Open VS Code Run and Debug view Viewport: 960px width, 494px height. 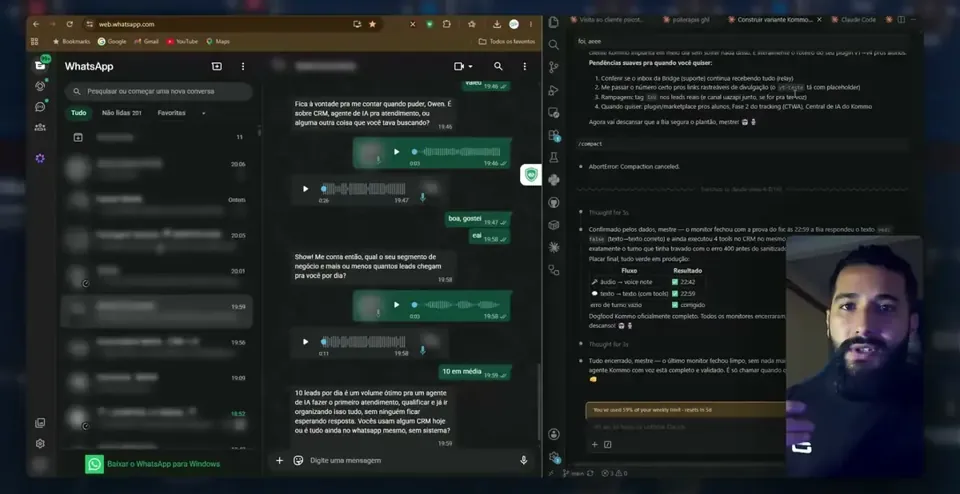tap(553, 90)
